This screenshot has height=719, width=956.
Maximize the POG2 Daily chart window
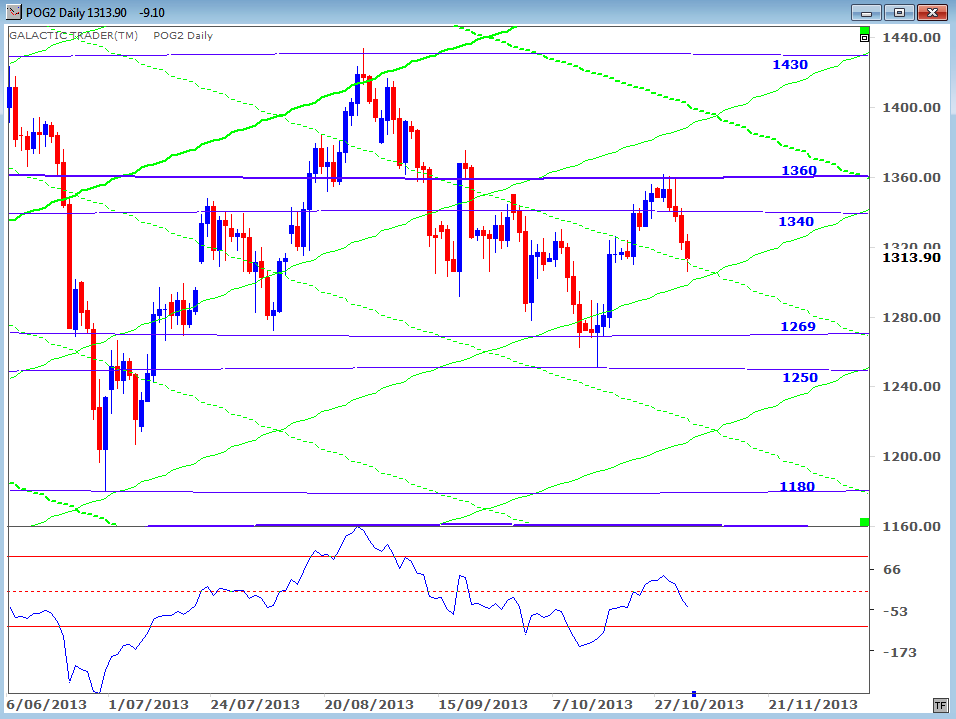pos(899,12)
